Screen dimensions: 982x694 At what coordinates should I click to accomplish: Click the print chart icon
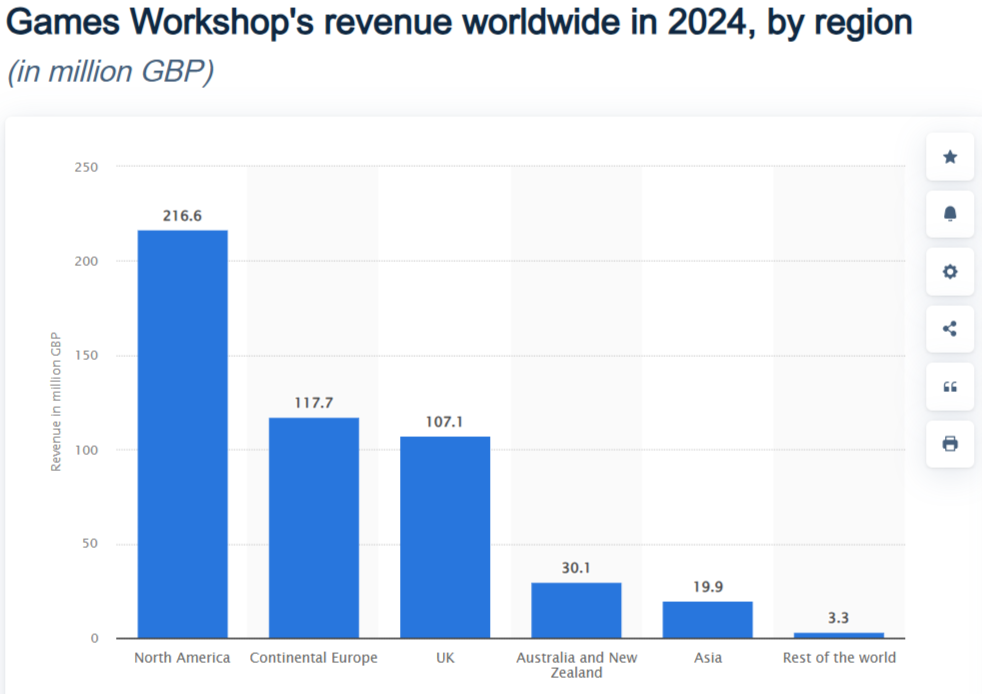pos(950,443)
